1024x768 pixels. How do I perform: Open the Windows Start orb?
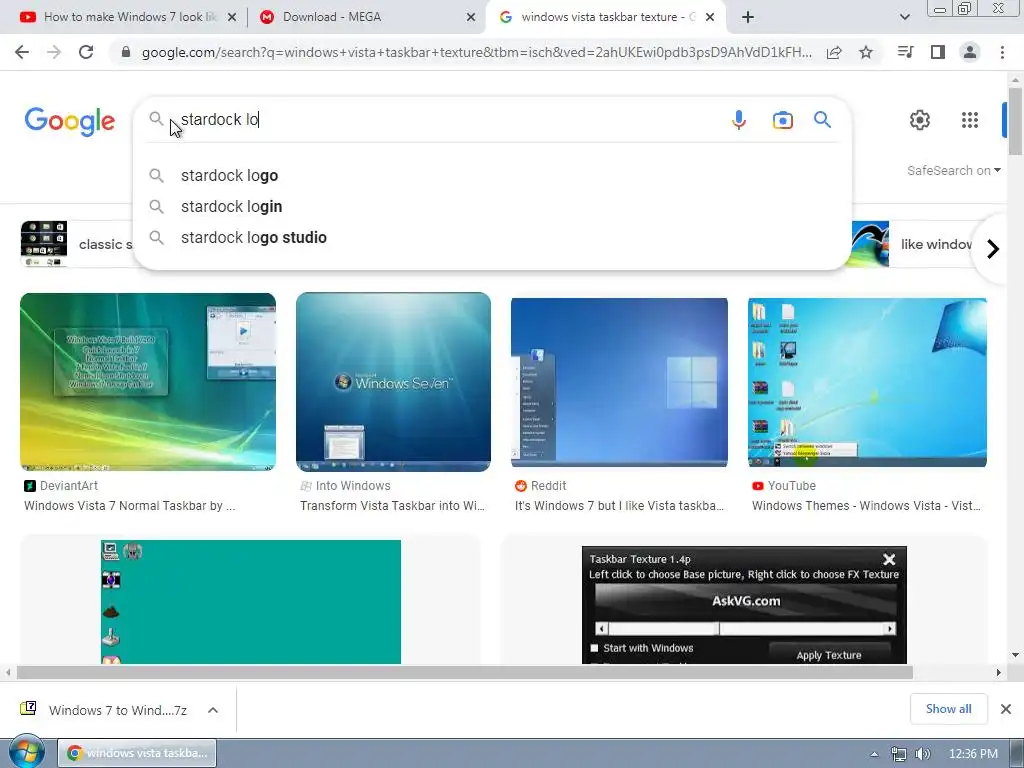(x=26, y=752)
